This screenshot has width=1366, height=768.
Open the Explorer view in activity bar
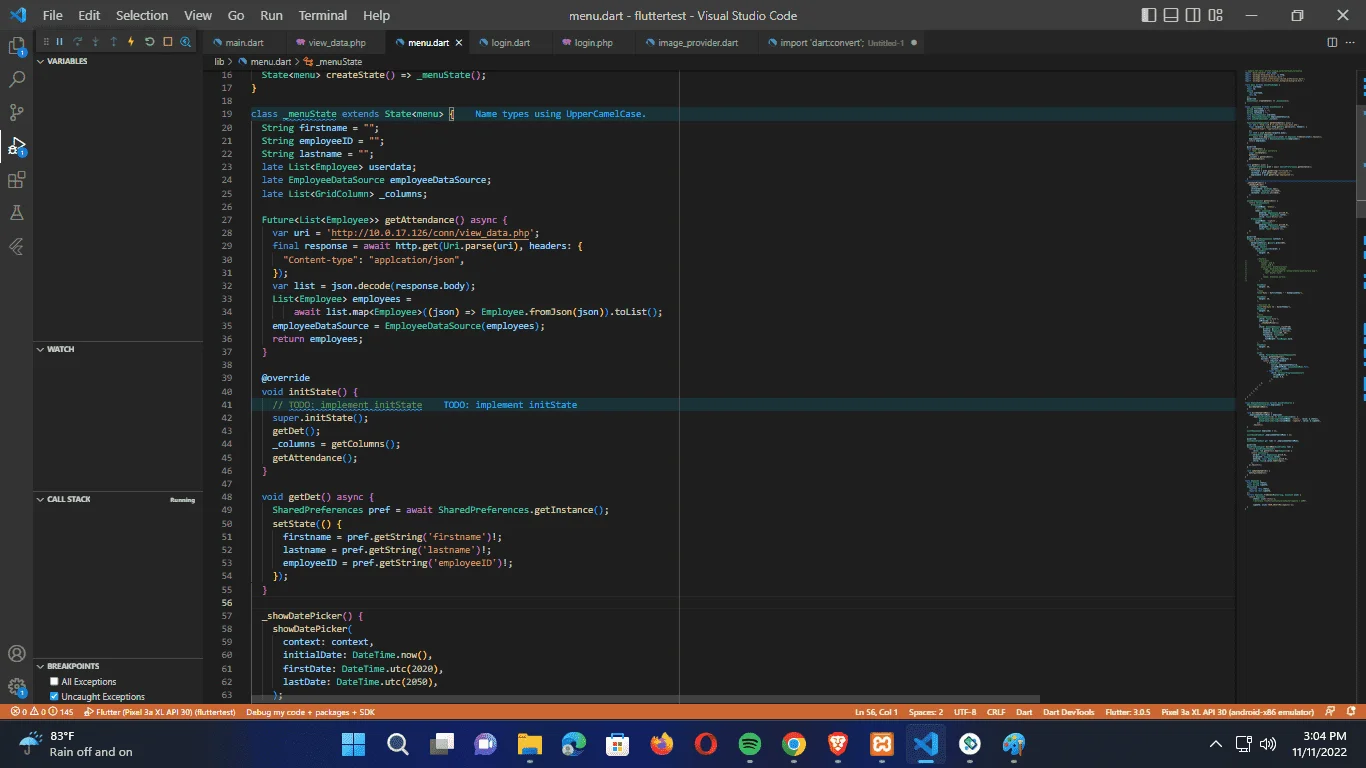coord(16,46)
